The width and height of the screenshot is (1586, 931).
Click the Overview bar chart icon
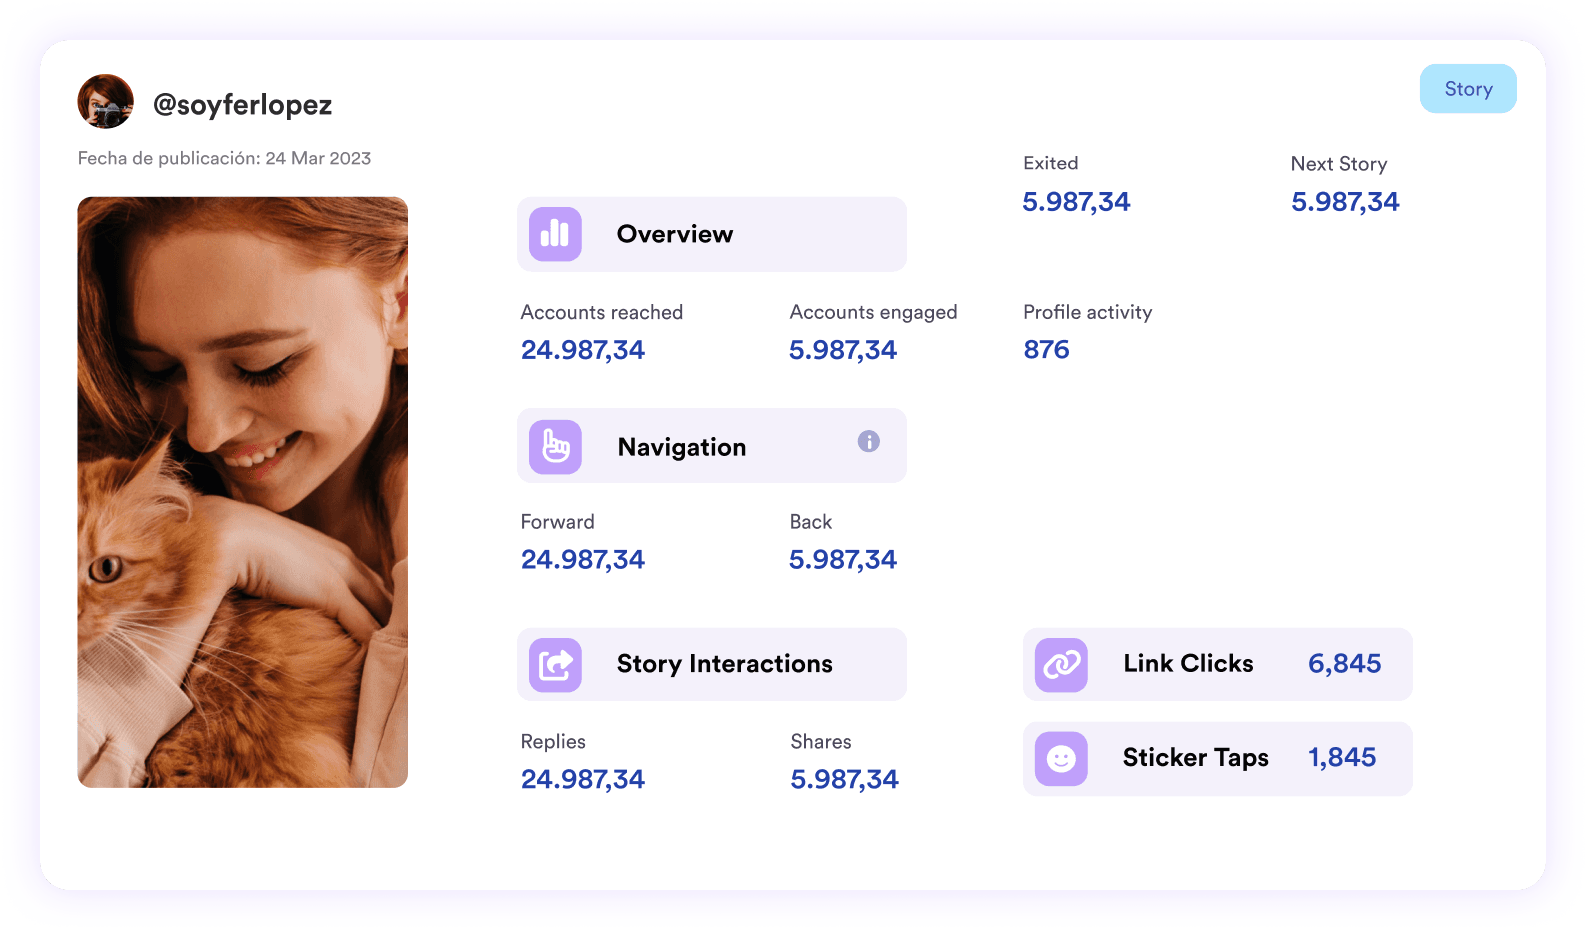point(555,234)
